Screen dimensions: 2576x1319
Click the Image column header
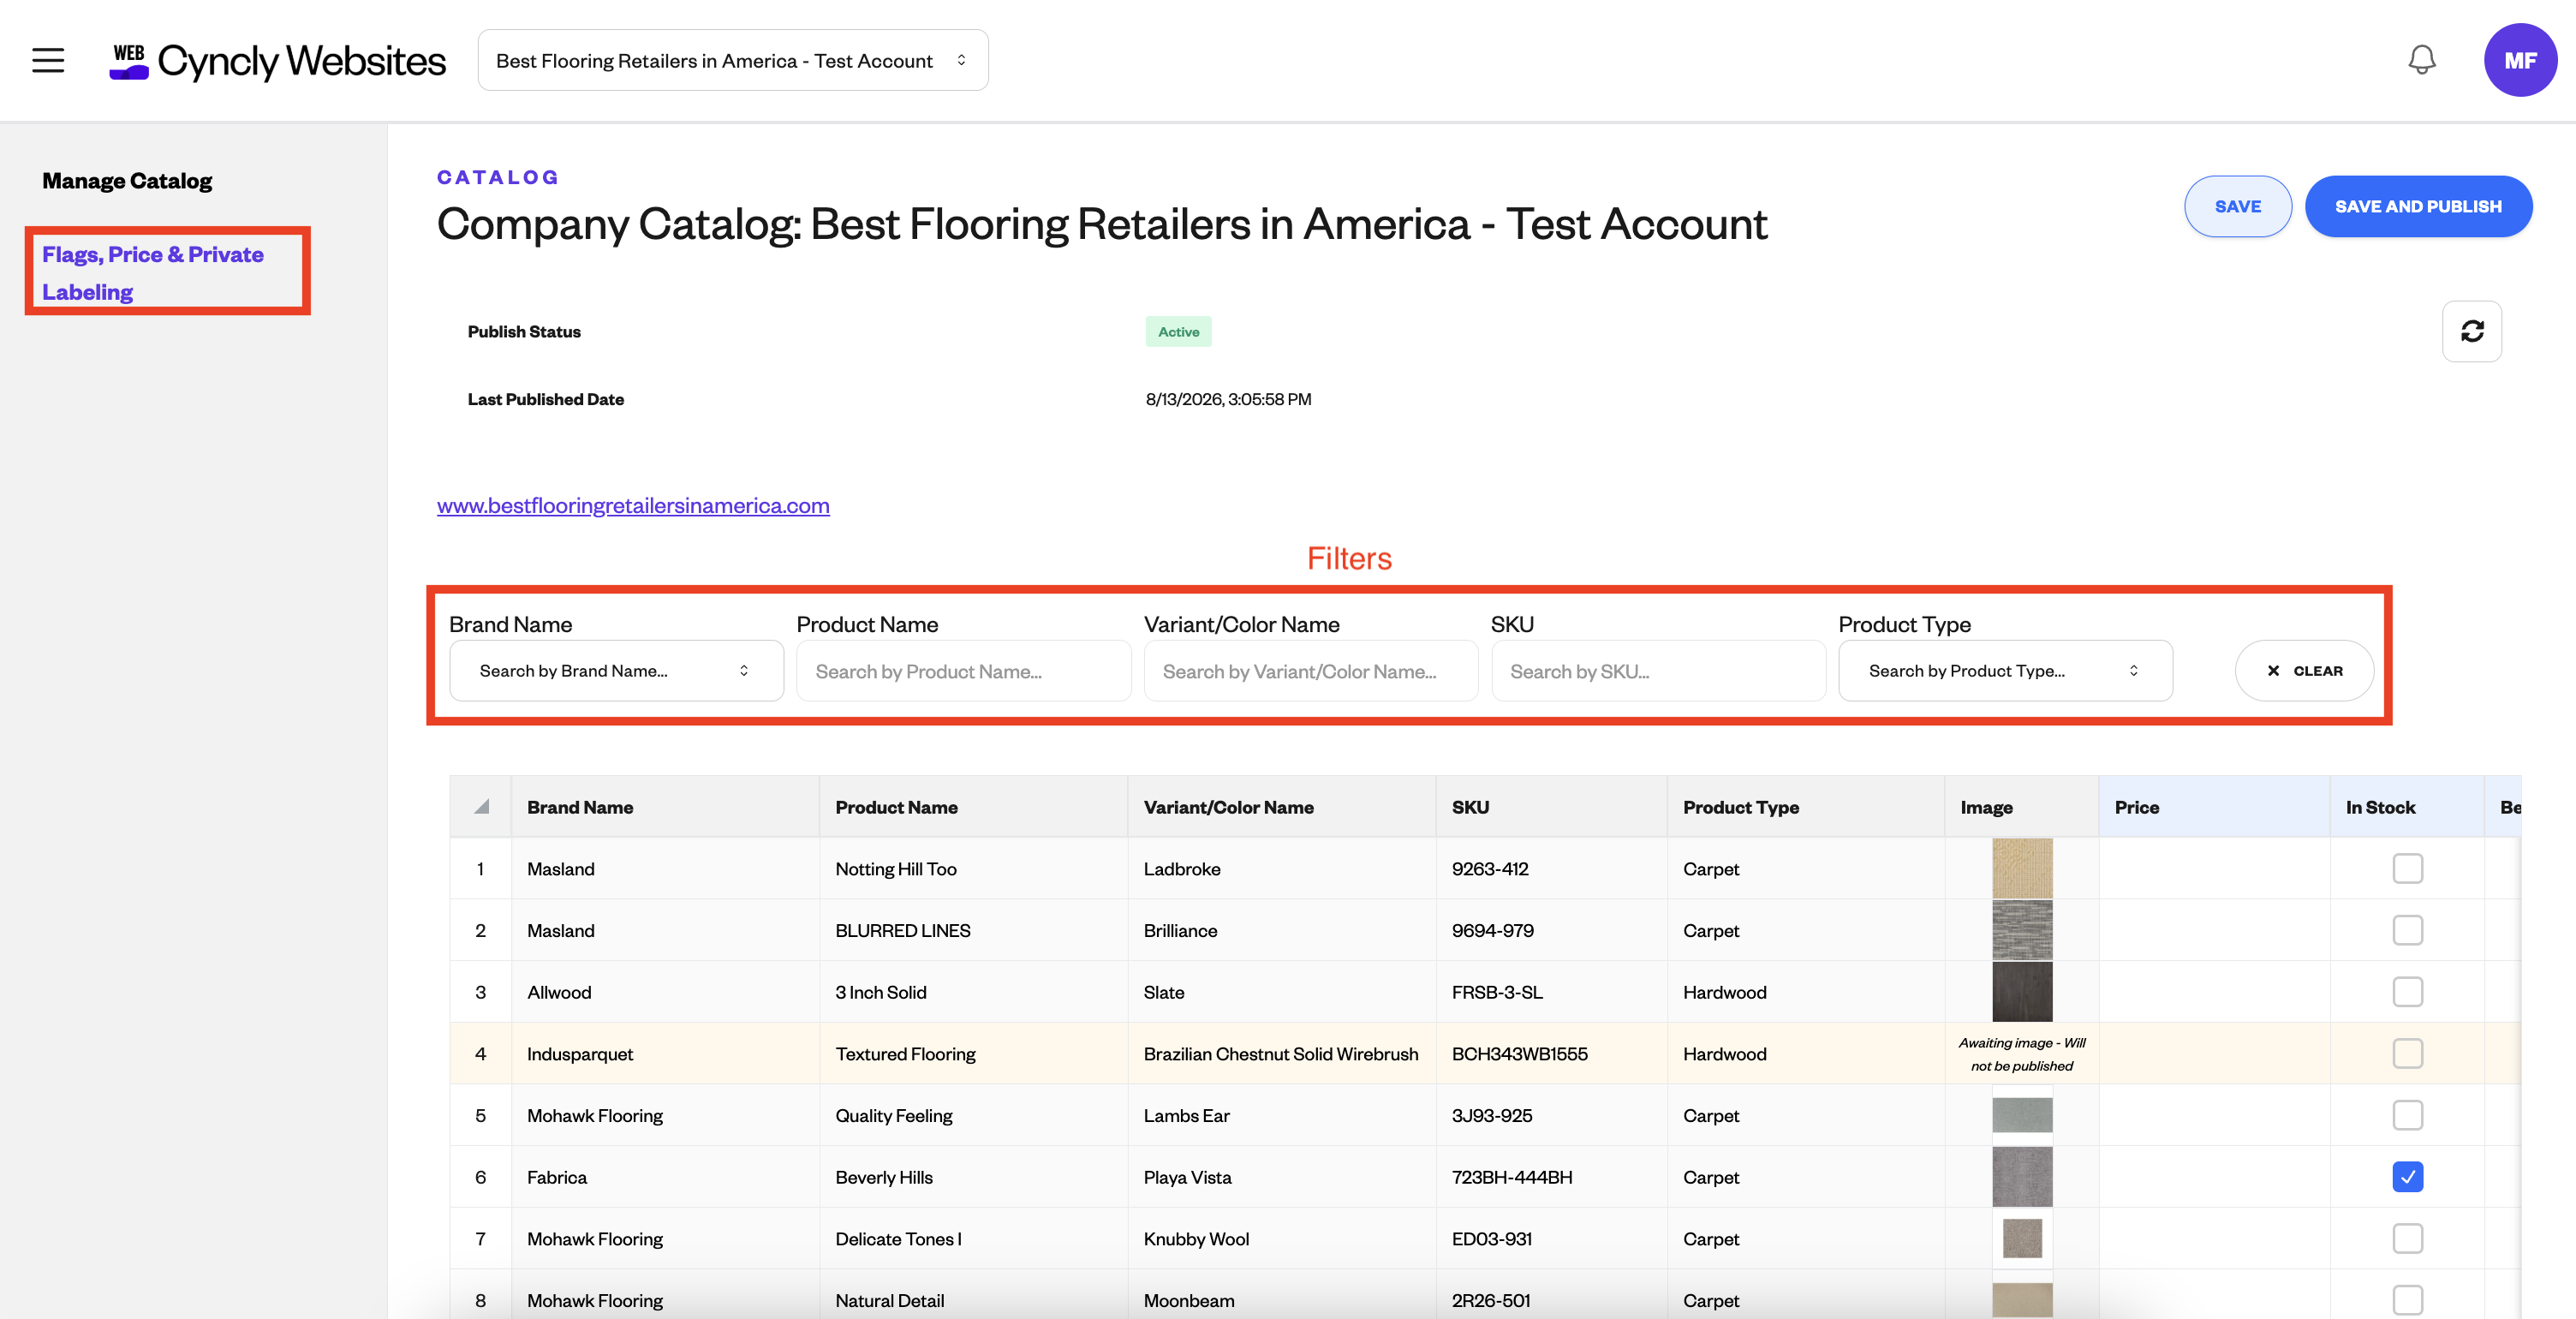[2021, 807]
